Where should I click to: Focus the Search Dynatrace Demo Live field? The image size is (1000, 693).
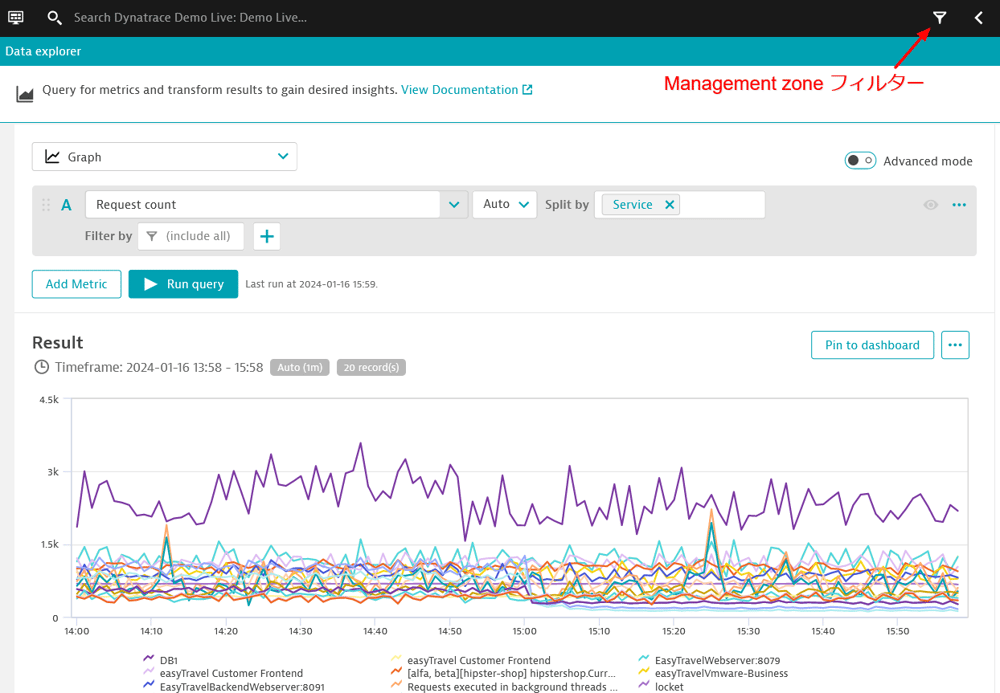(x=190, y=18)
